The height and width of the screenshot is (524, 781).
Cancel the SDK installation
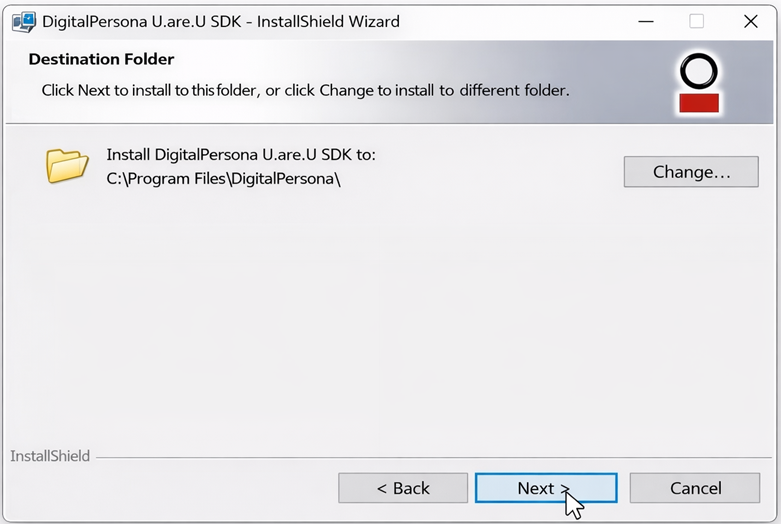point(695,488)
